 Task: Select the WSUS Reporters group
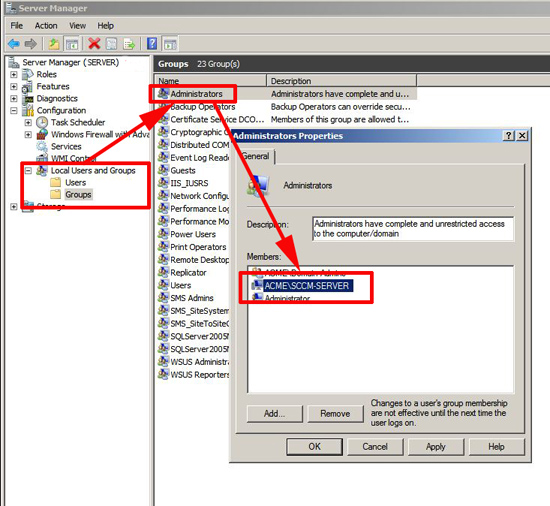[200, 375]
